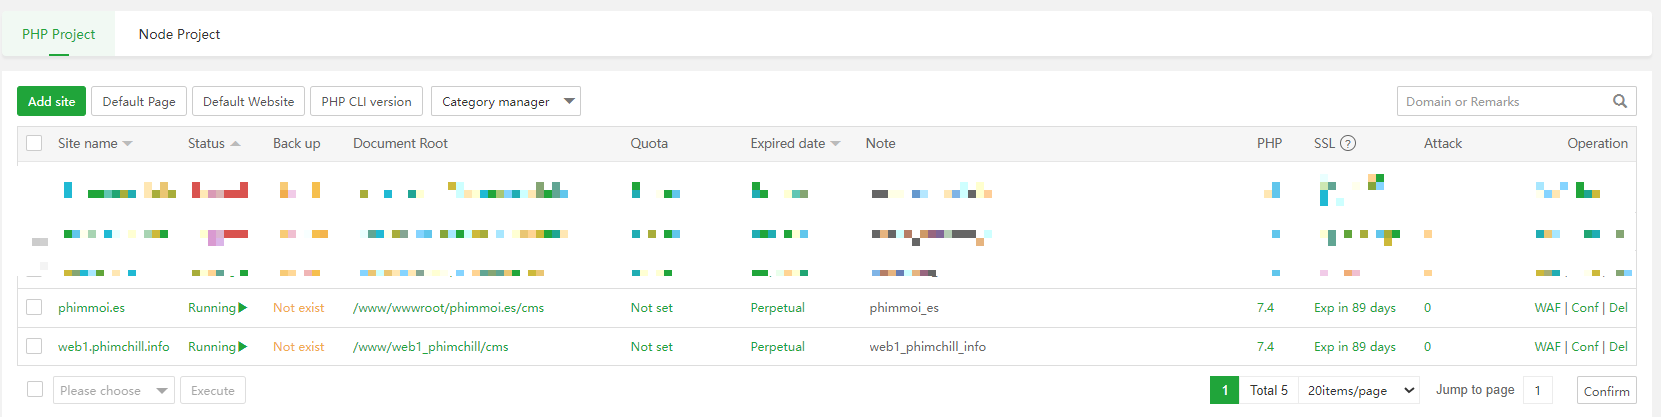Tick the checkbox for web1.phimchill.info
The height and width of the screenshot is (417, 1661).
pos(34,346)
